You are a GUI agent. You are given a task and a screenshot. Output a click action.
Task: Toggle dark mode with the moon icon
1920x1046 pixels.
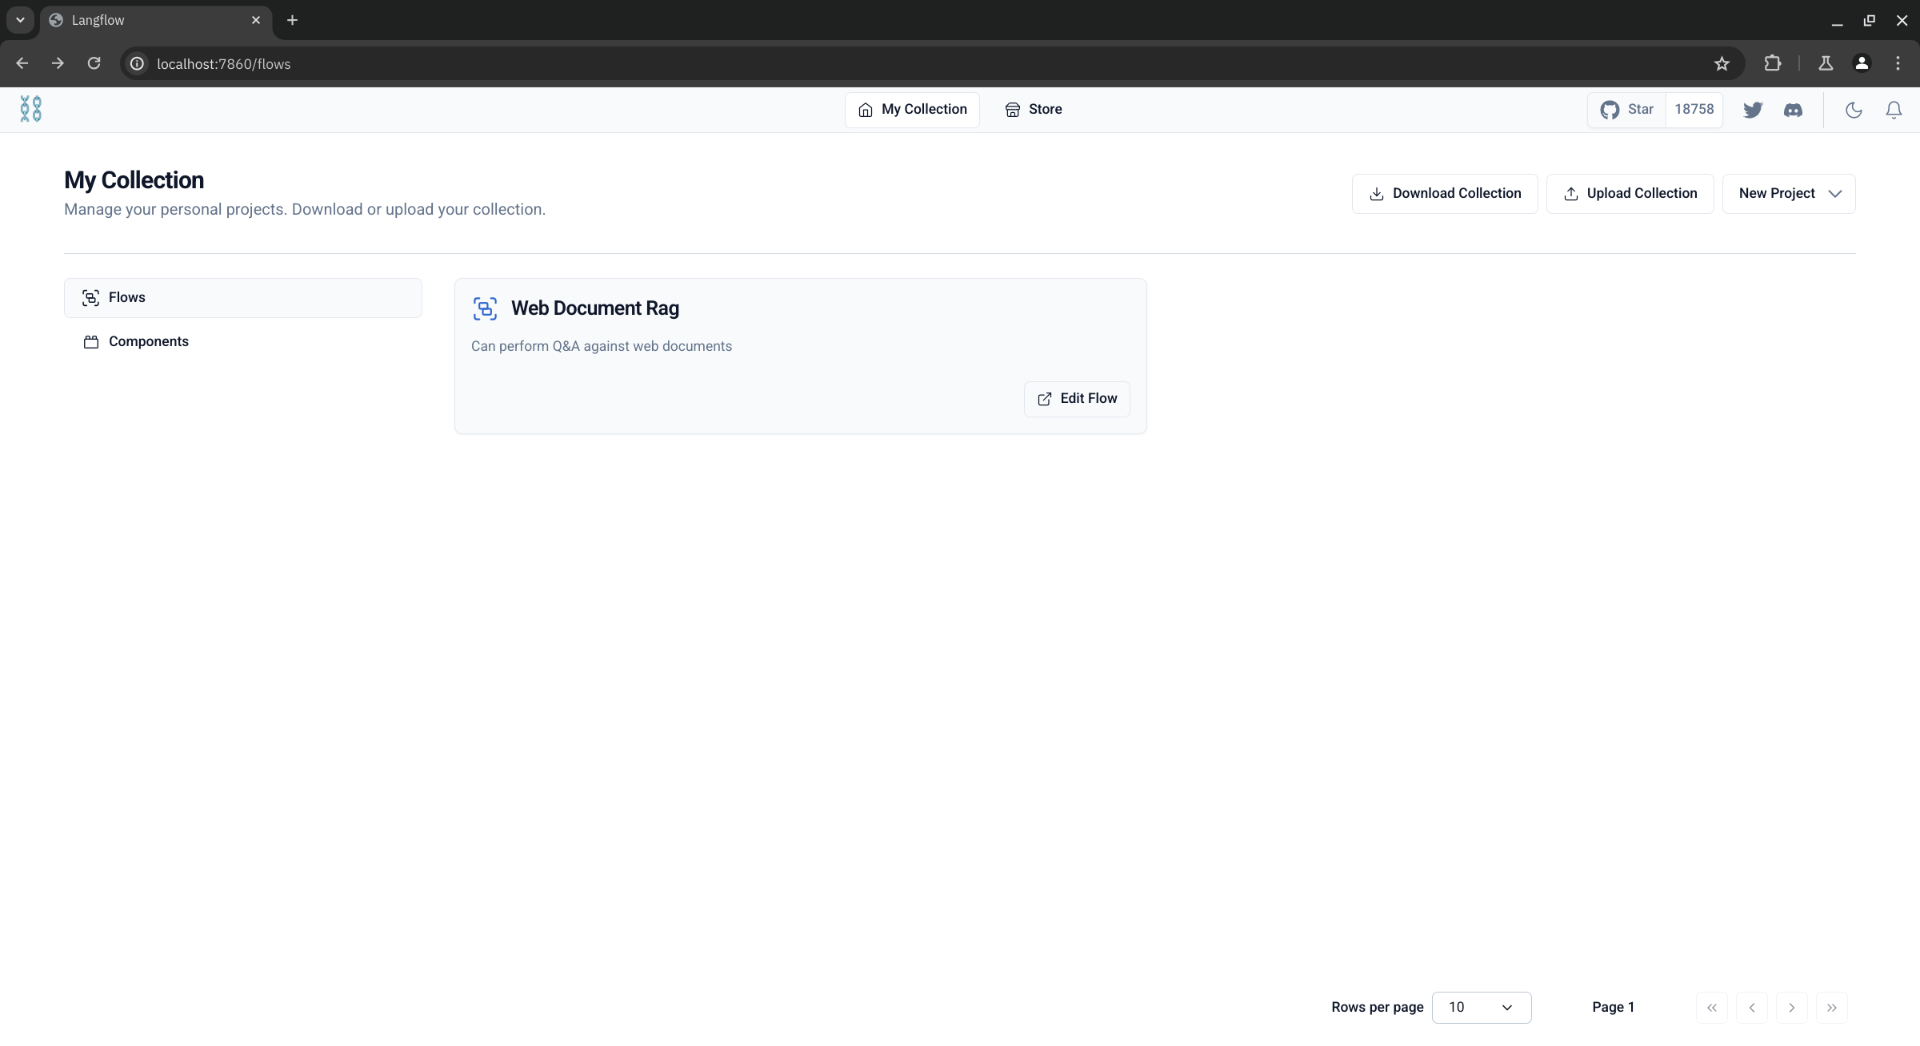click(1853, 109)
